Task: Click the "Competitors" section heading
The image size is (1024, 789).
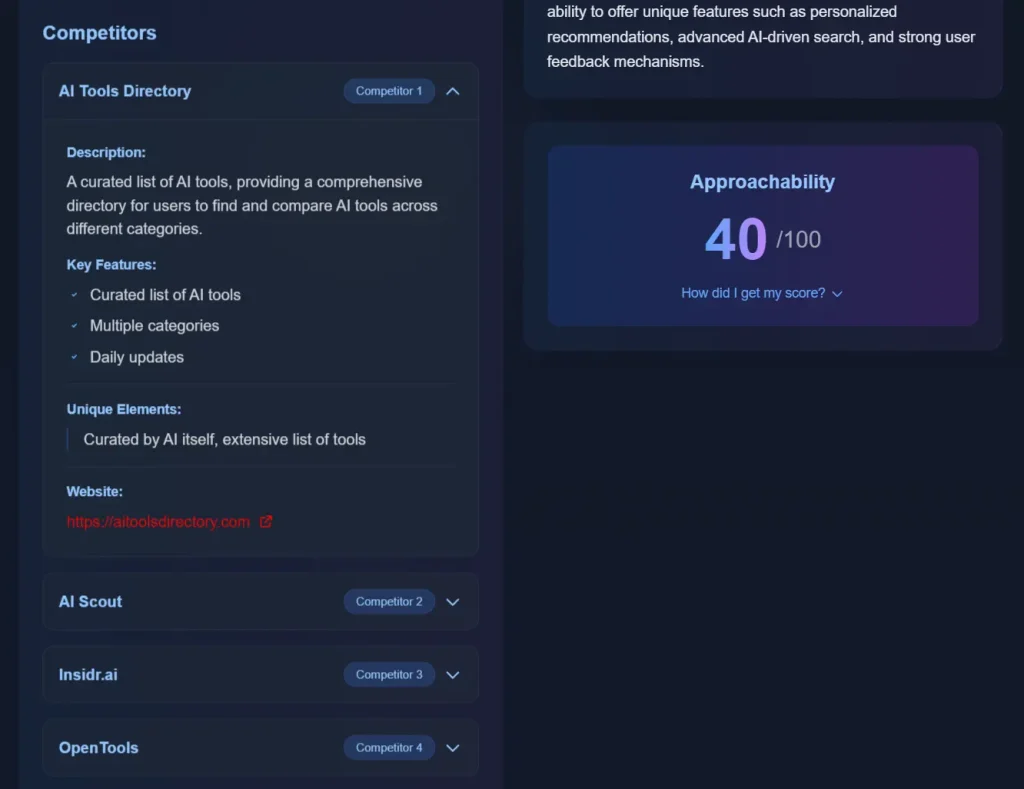Action: (x=99, y=33)
